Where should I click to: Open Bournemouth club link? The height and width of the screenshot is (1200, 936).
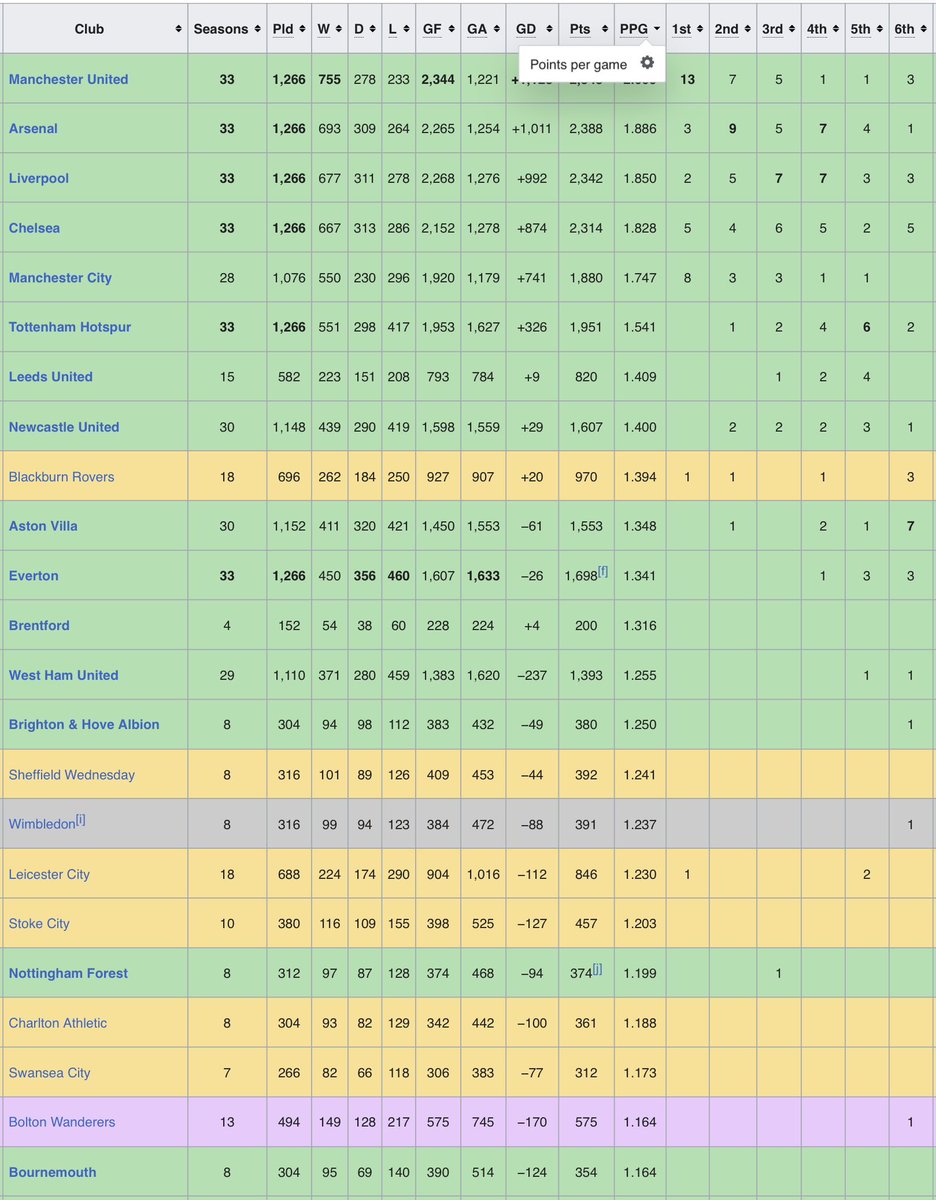point(52,1173)
